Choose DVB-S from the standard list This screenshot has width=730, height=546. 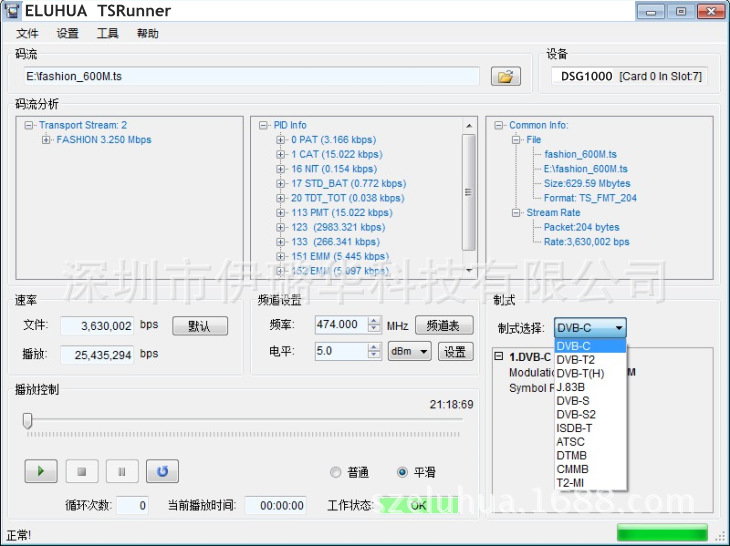pos(590,401)
